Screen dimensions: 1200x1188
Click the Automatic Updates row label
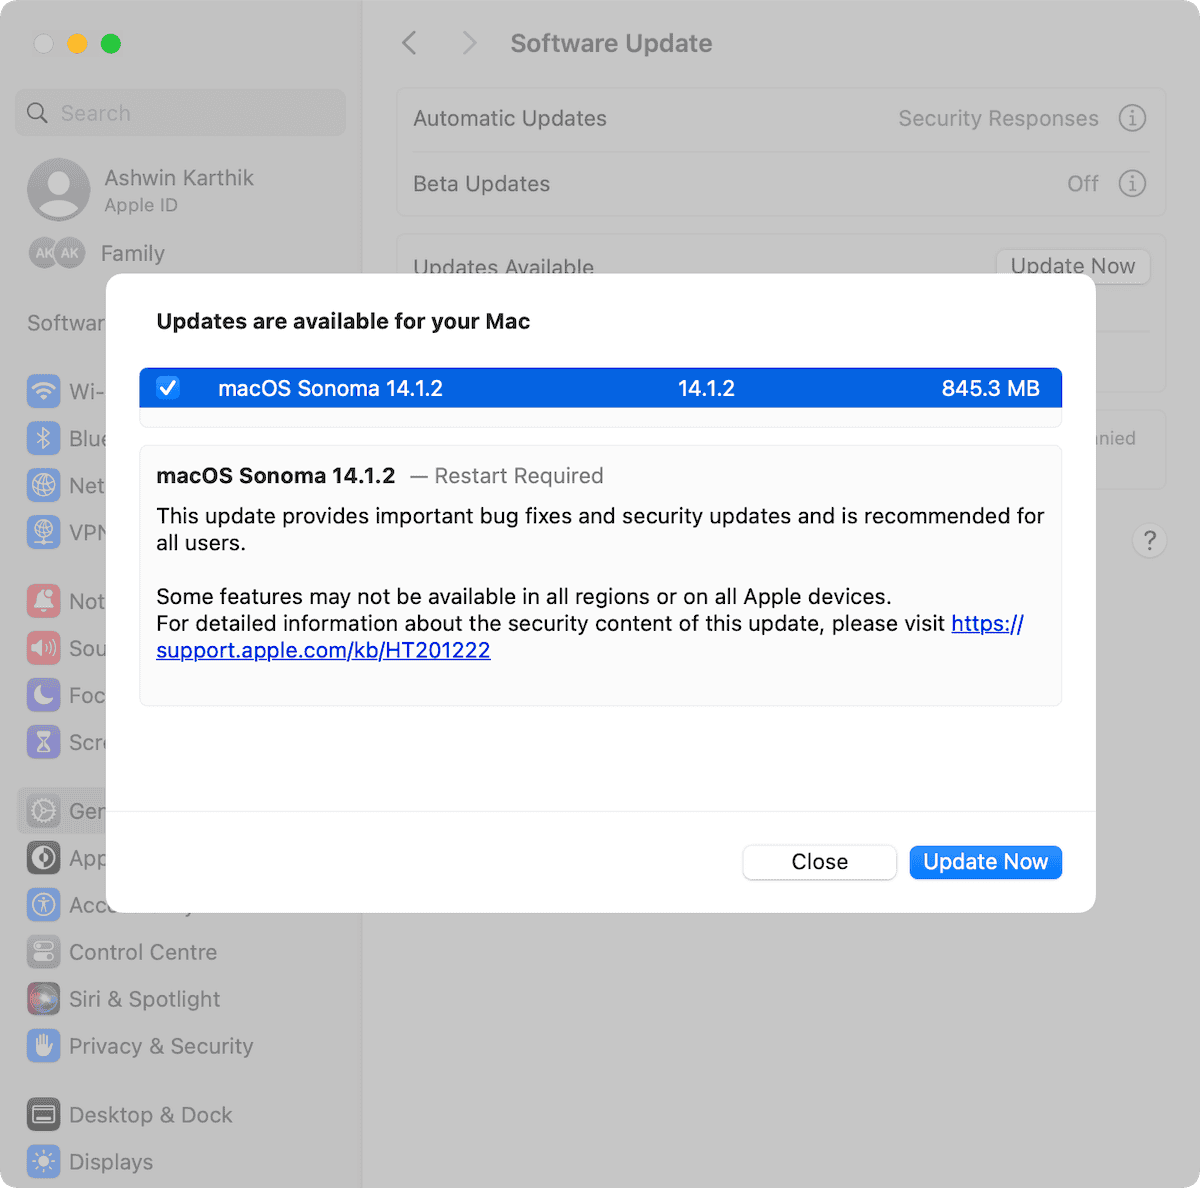(x=510, y=118)
